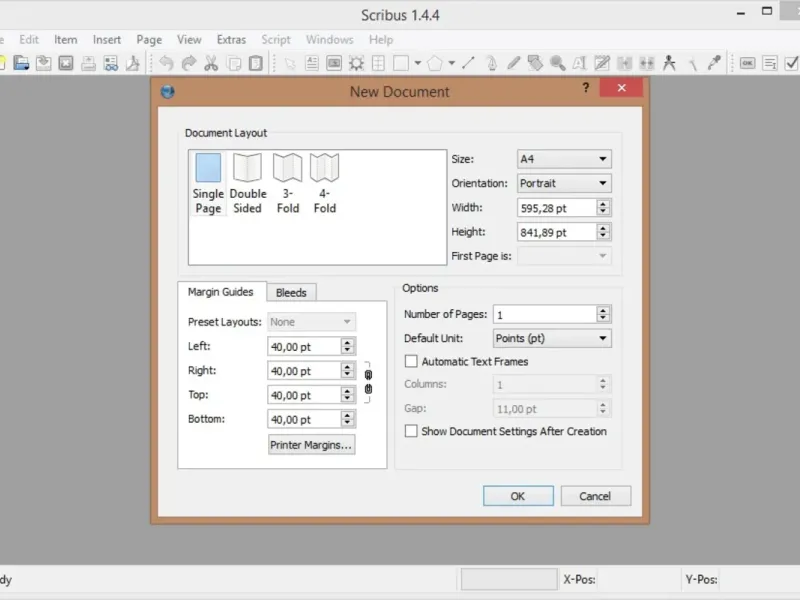
Task: Open the Orientation dropdown showing Portrait
Action: click(564, 183)
